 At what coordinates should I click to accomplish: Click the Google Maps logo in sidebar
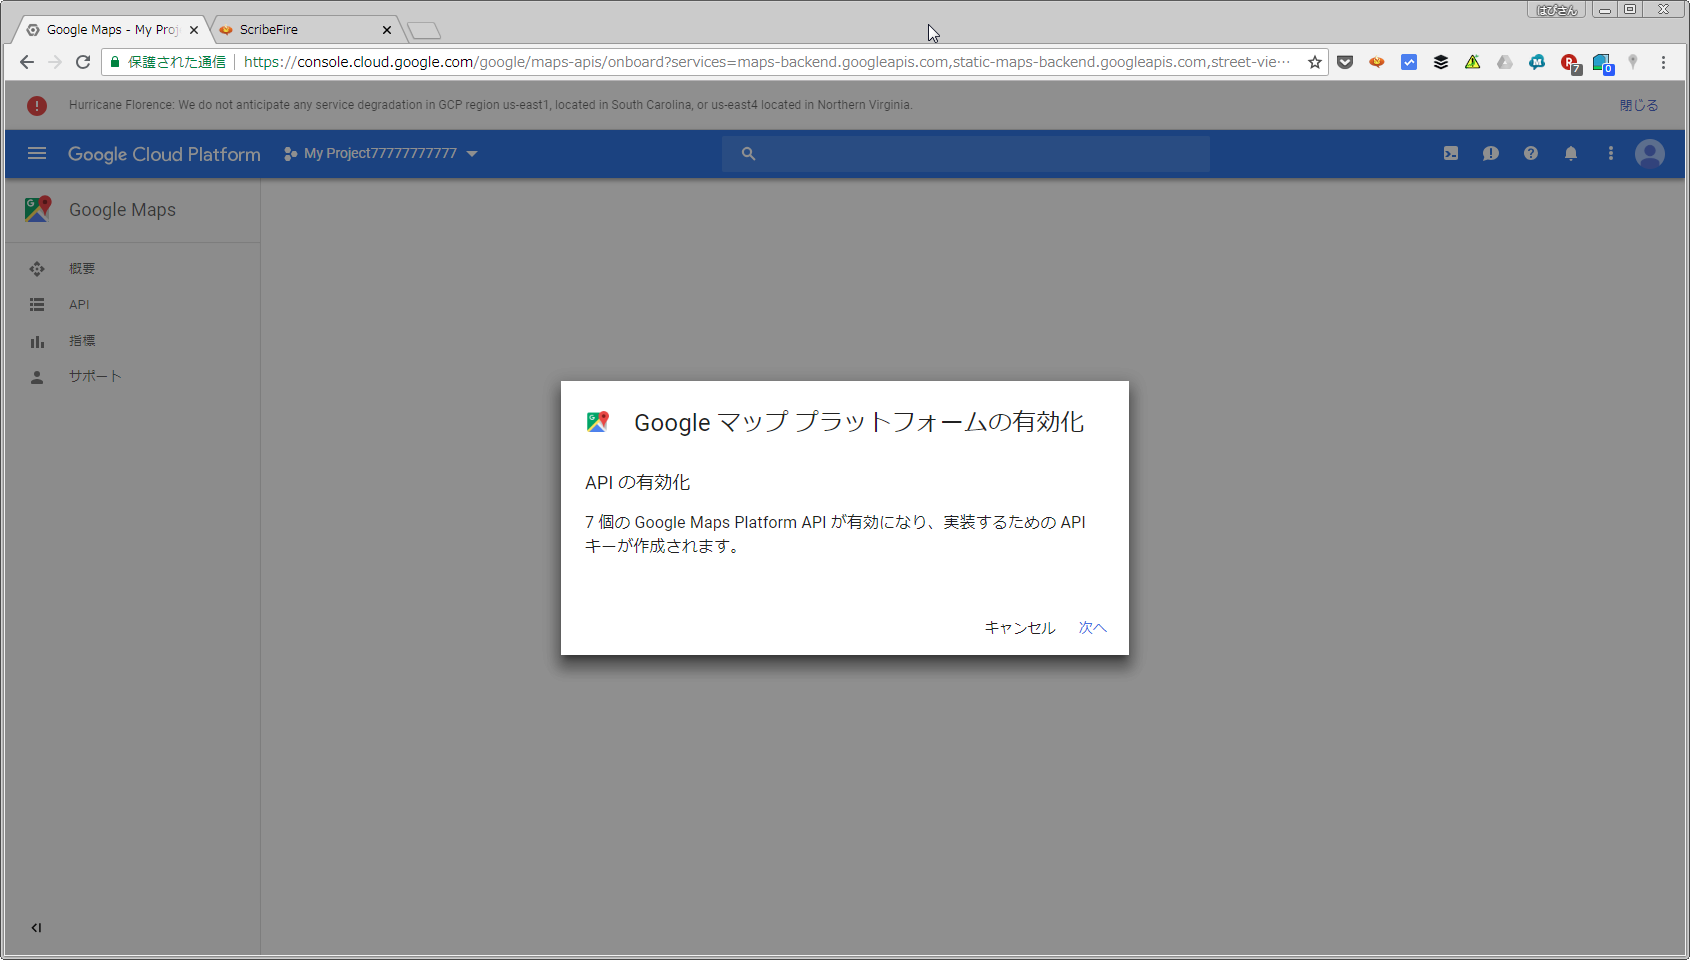38,209
